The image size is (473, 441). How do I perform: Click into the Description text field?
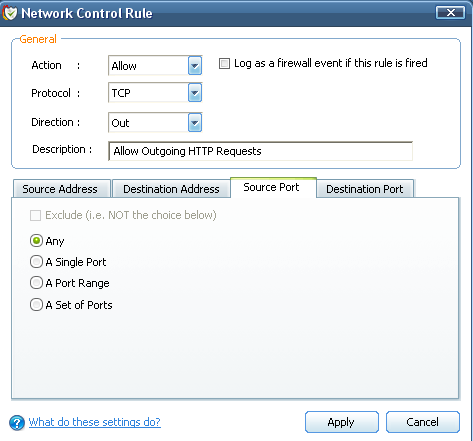[260, 151]
